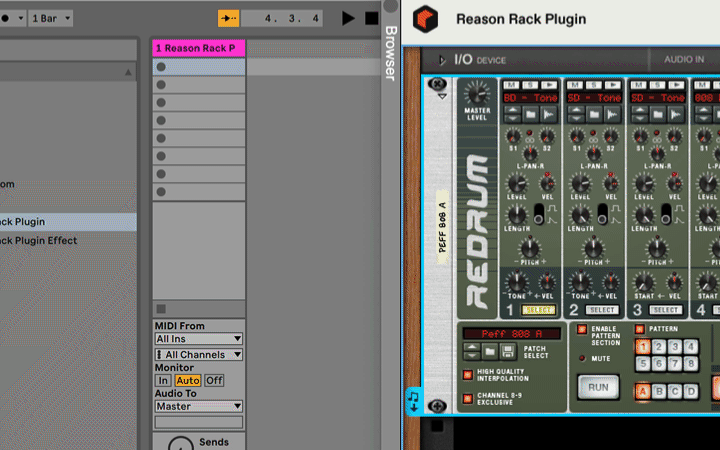Screen dimensions: 720x450
Task: Trigger drum channel 2 play button
Action: pos(612,85)
